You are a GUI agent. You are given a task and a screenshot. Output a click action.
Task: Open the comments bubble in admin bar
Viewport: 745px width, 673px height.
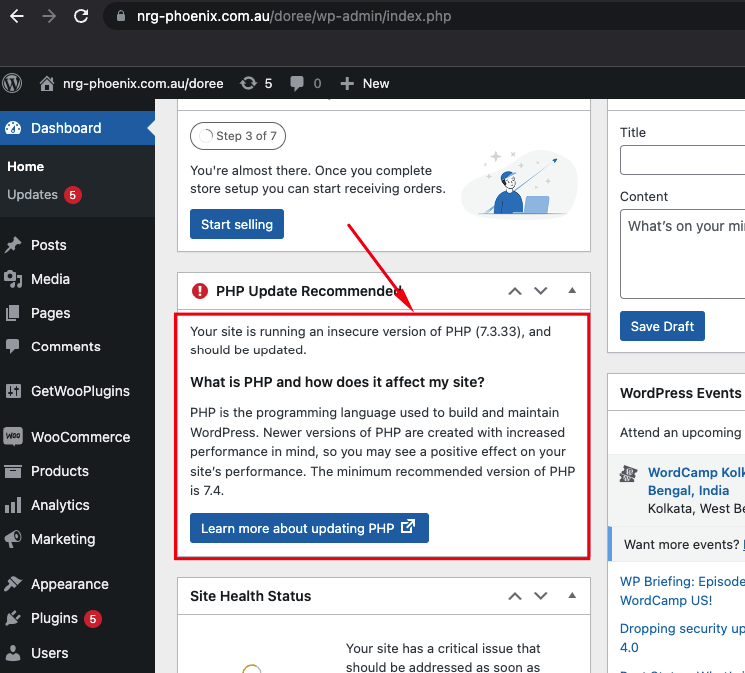tap(297, 84)
